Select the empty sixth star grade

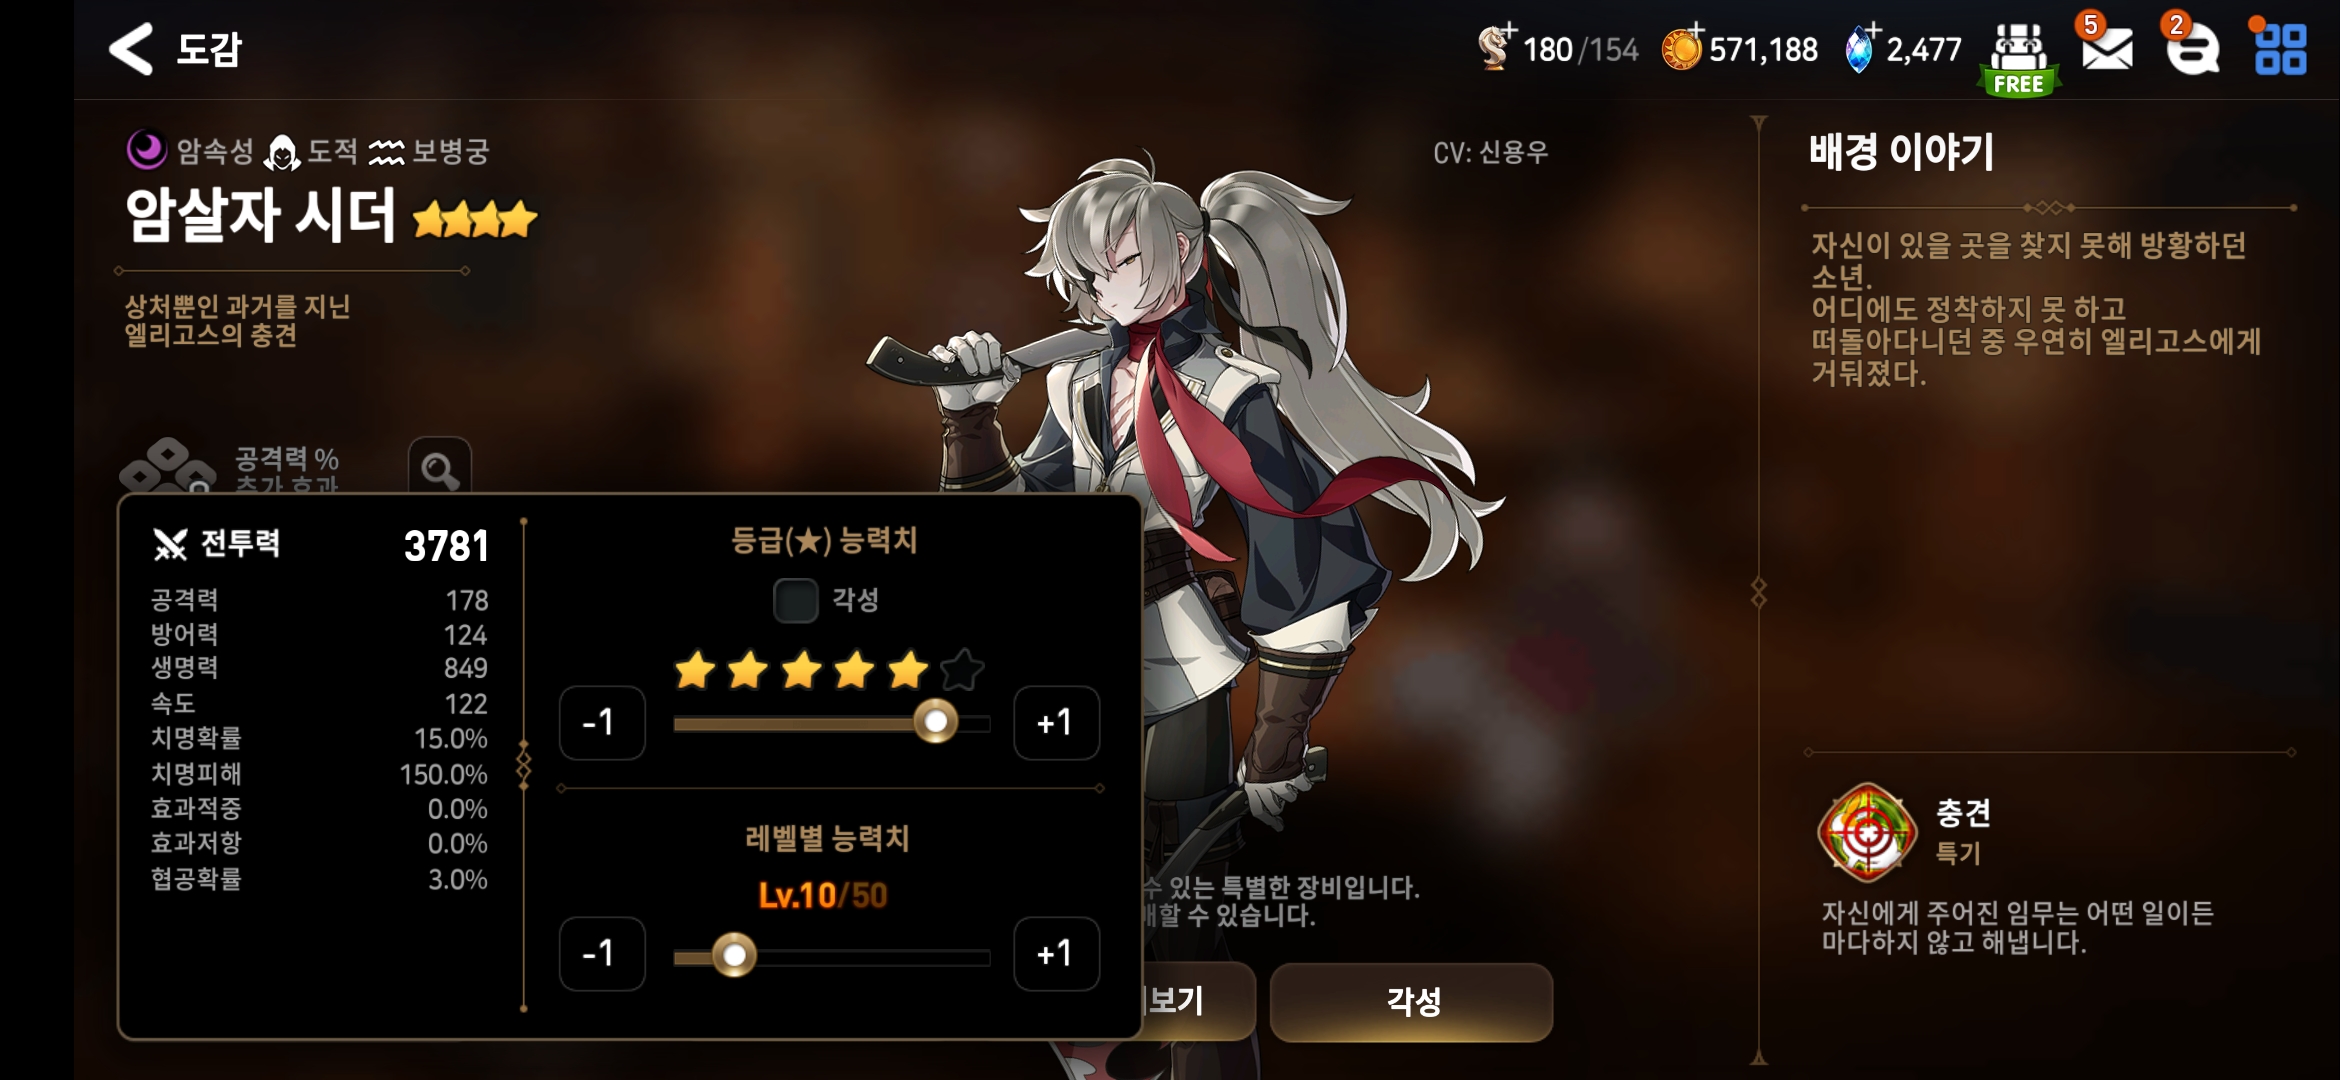962,670
